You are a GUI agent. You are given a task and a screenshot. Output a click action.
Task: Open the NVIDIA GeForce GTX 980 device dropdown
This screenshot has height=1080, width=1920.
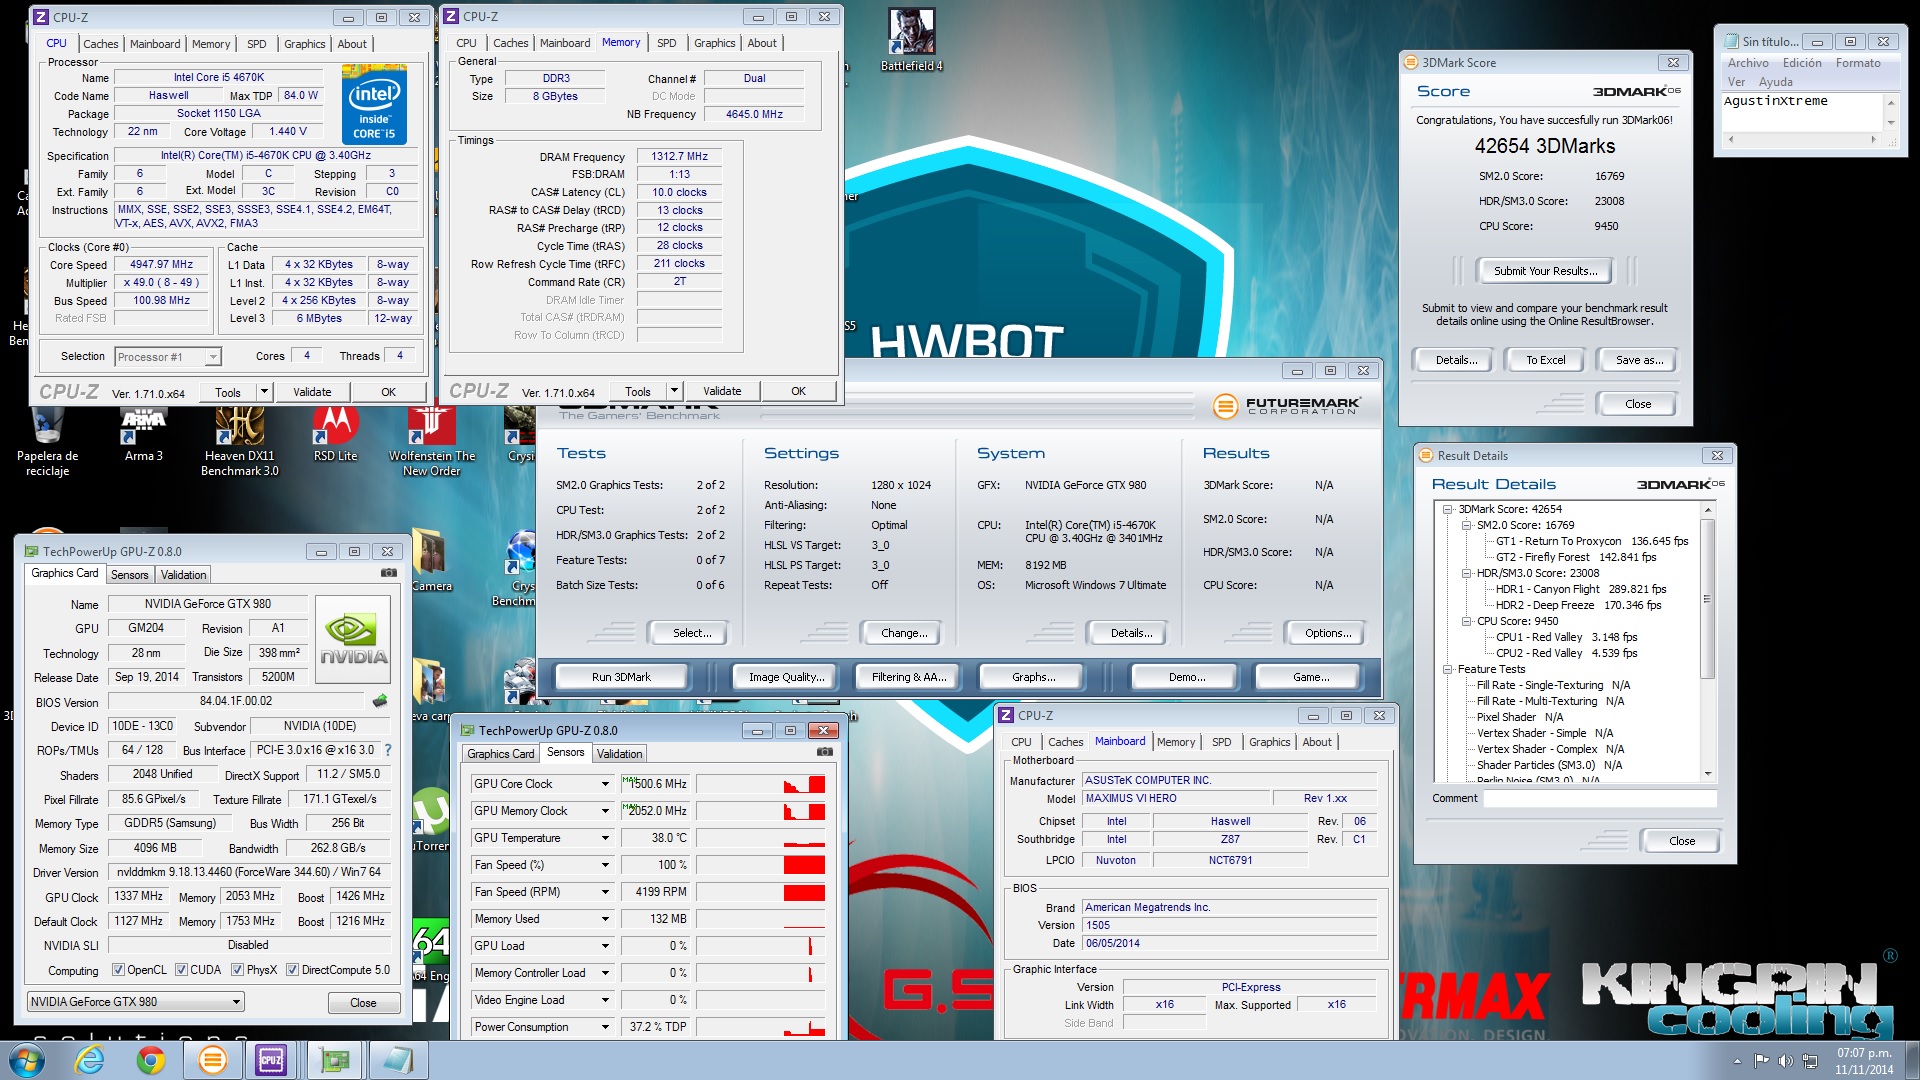[x=135, y=1002]
